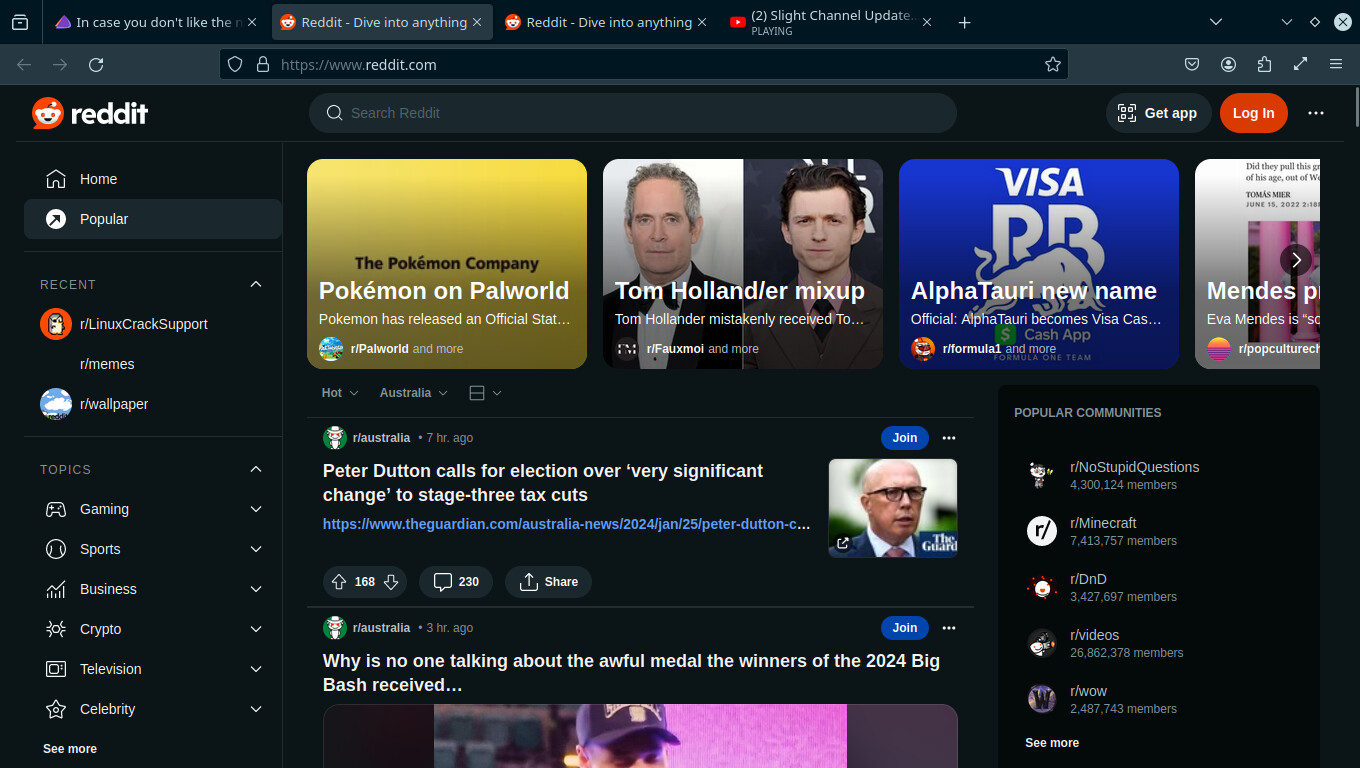The width and height of the screenshot is (1360, 768).
Task: Click the Reddit logo in the header
Action: (90, 113)
